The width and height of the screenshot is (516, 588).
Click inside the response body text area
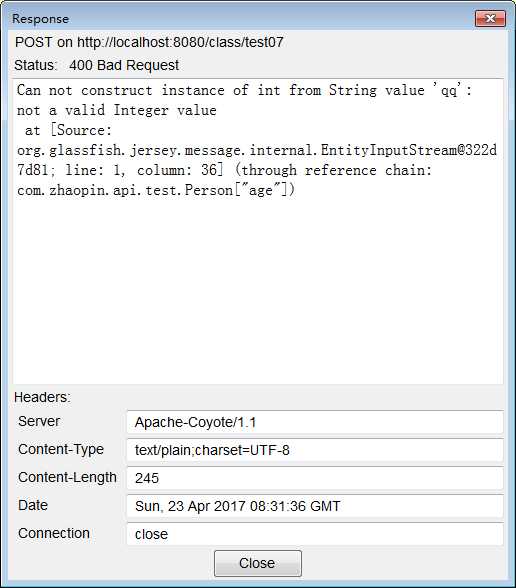coord(258,231)
